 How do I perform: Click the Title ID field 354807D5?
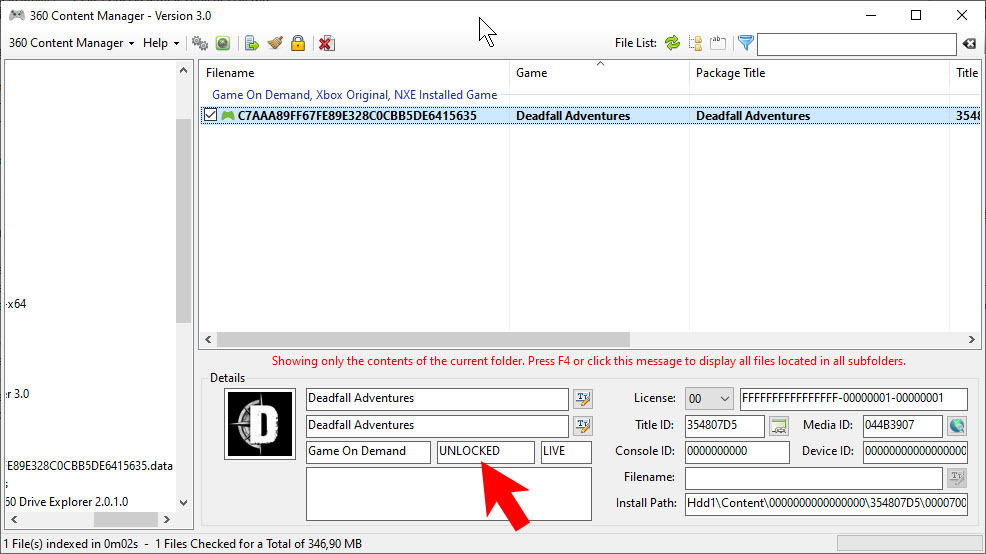click(724, 426)
